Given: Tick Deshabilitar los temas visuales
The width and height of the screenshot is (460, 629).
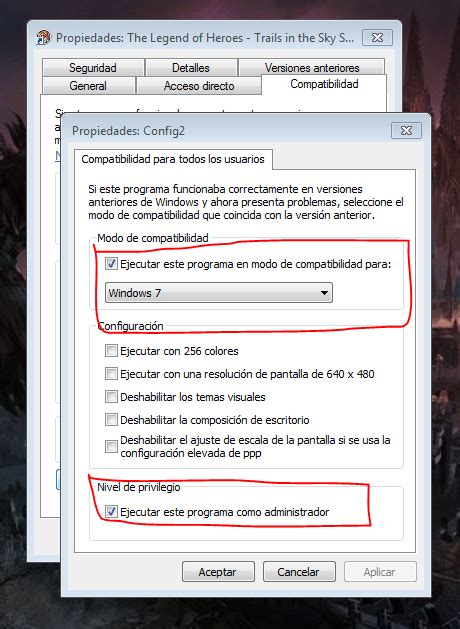Looking at the screenshot, I should pos(111,397).
